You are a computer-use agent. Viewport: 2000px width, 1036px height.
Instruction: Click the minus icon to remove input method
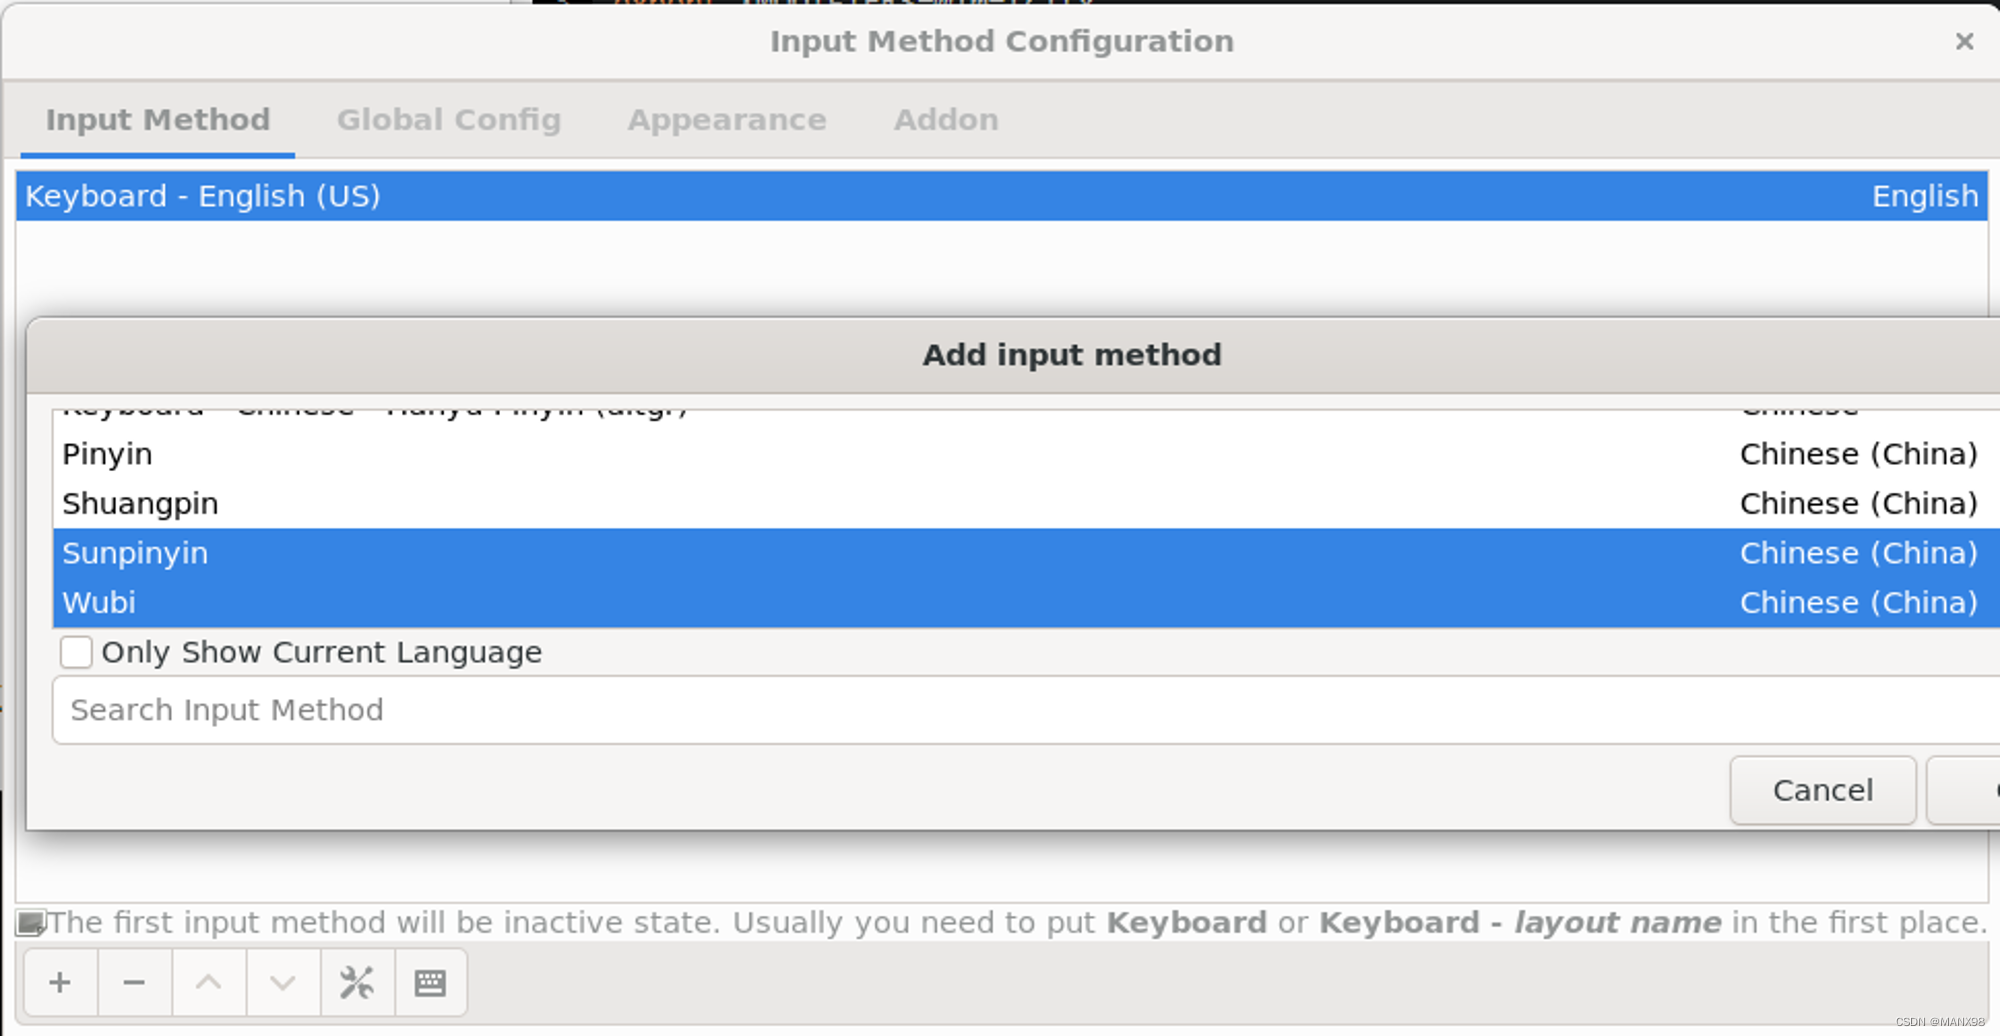[134, 983]
